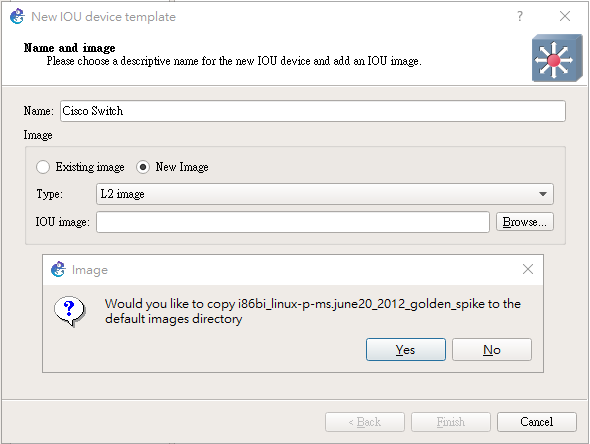Click the greyed-out Back button
The width and height of the screenshot is (590, 444).
pyautogui.click(x=365, y=422)
